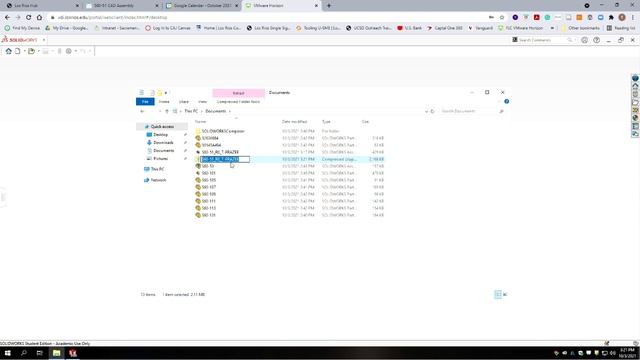Click in the SolidWorks Search Commands field

point(541,40)
